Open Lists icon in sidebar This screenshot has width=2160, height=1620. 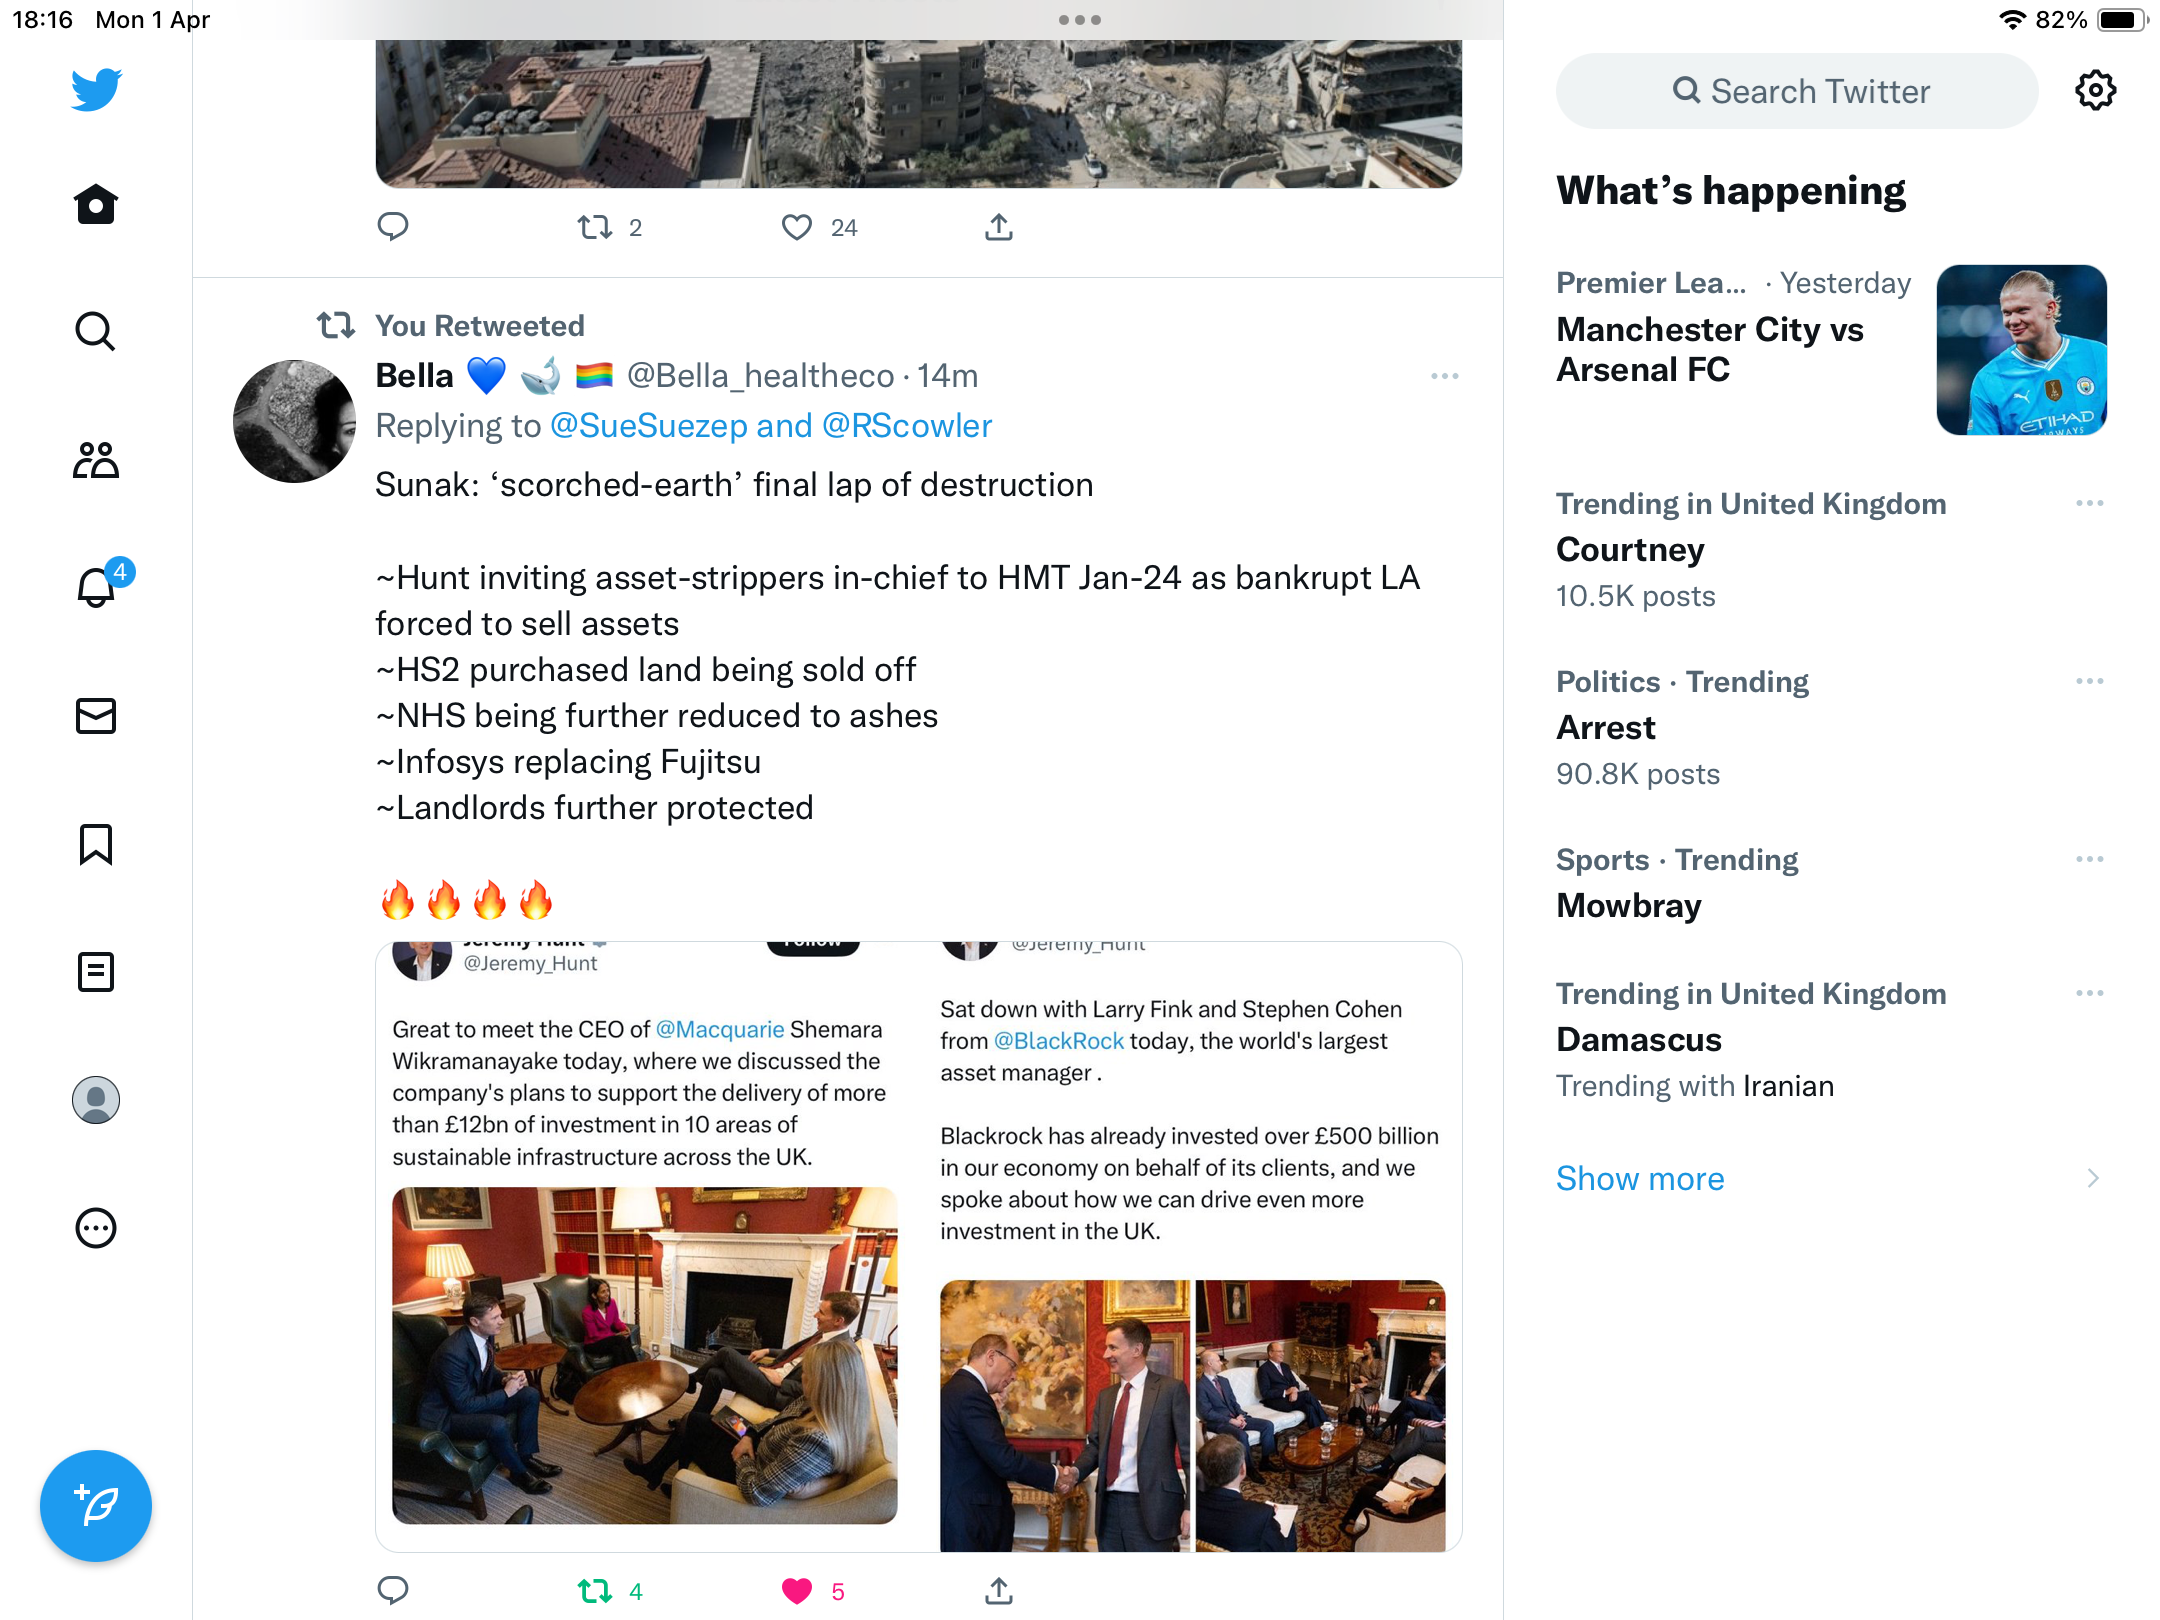tap(96, 972)
